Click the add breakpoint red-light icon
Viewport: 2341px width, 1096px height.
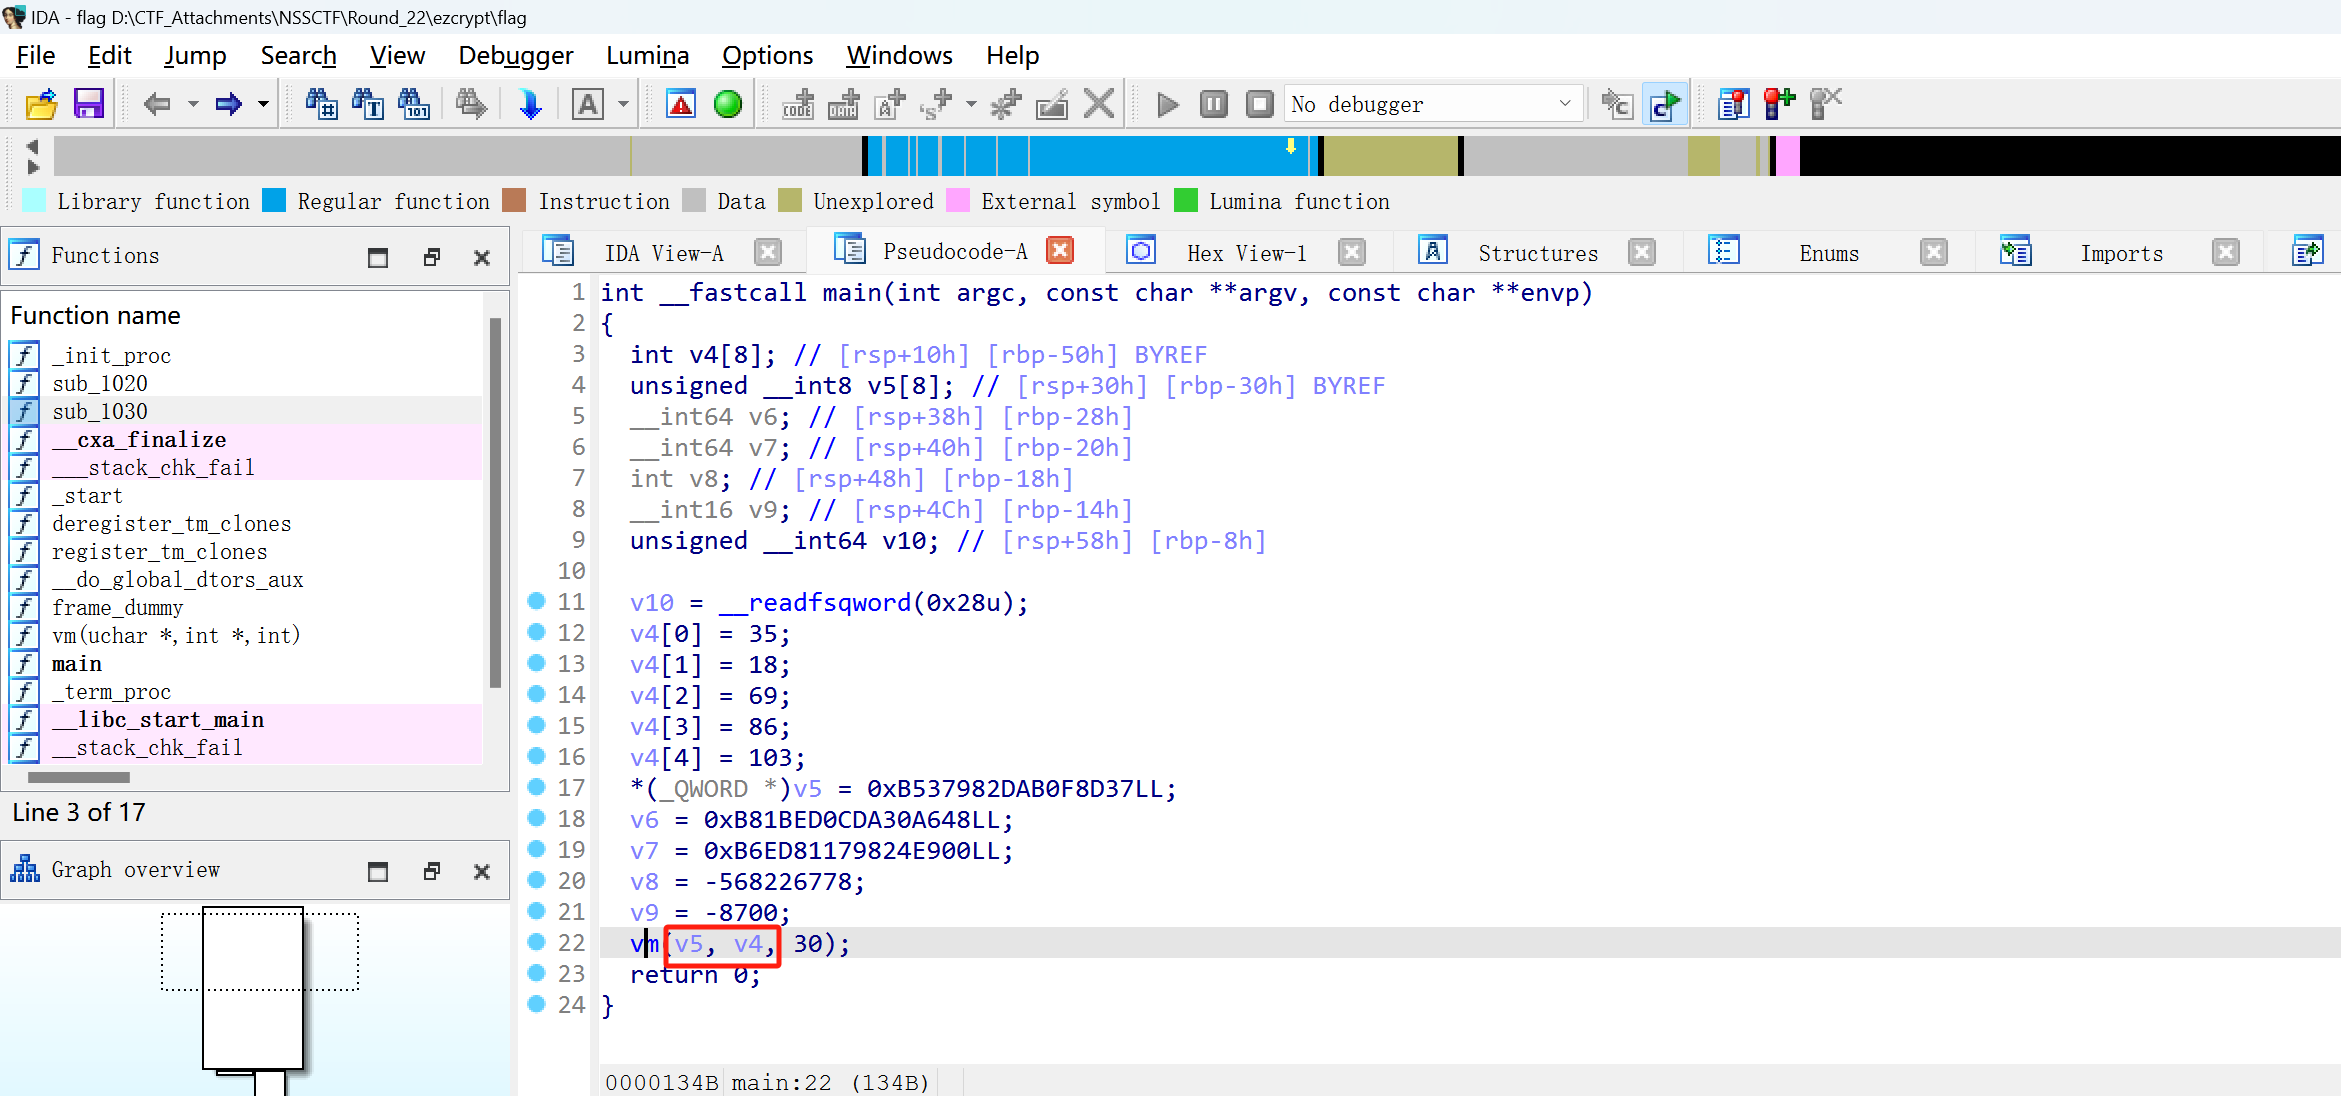point(1779,104)
